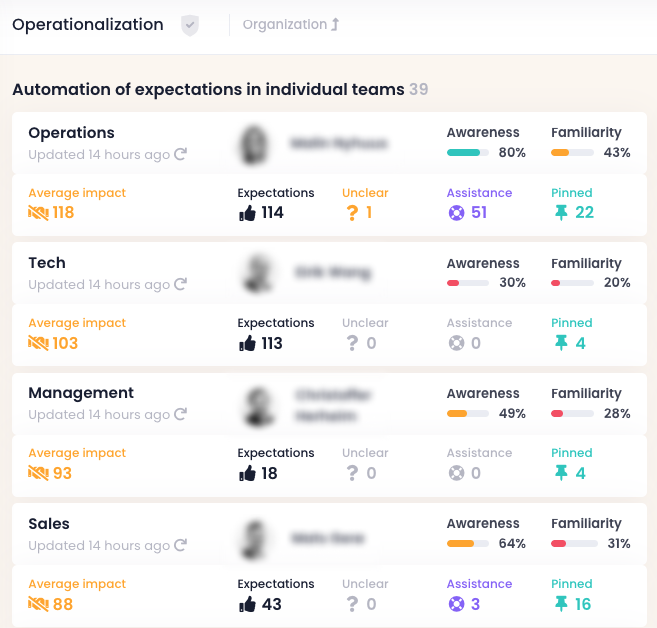Click the Operations pinned pushpin icon

(x=561, y=213)
